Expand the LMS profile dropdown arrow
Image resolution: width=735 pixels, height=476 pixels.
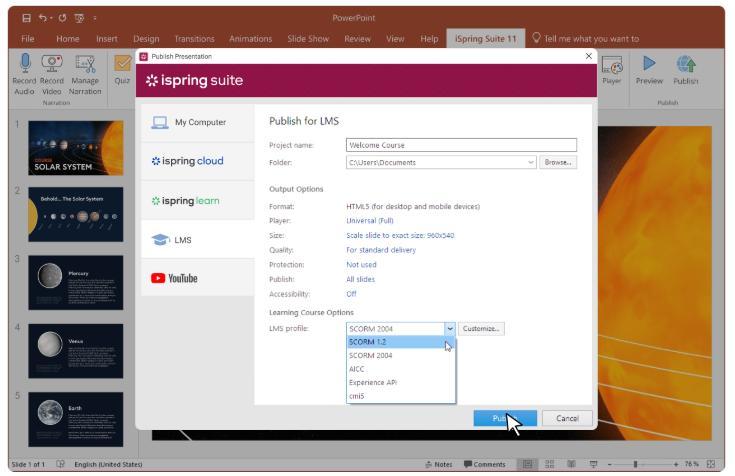(450, 328)
